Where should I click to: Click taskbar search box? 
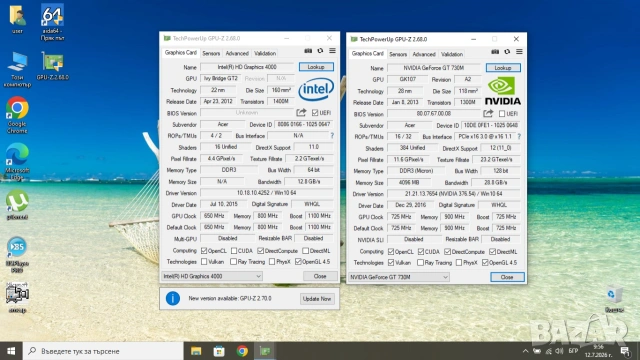pos(103,351)
